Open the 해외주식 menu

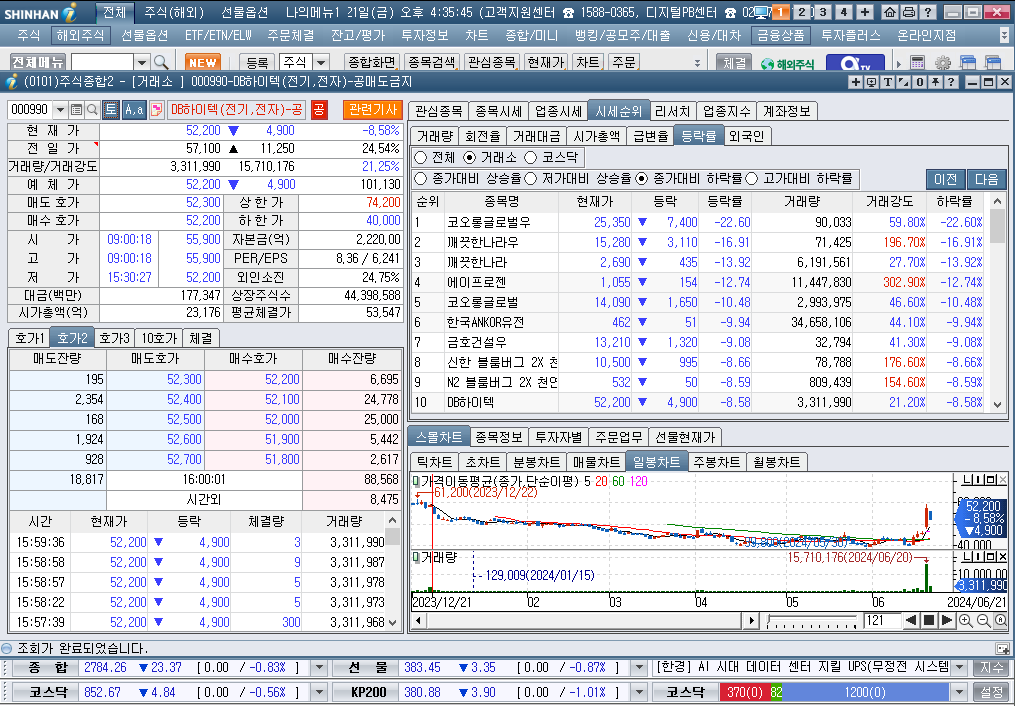click(x=80, y=36)
